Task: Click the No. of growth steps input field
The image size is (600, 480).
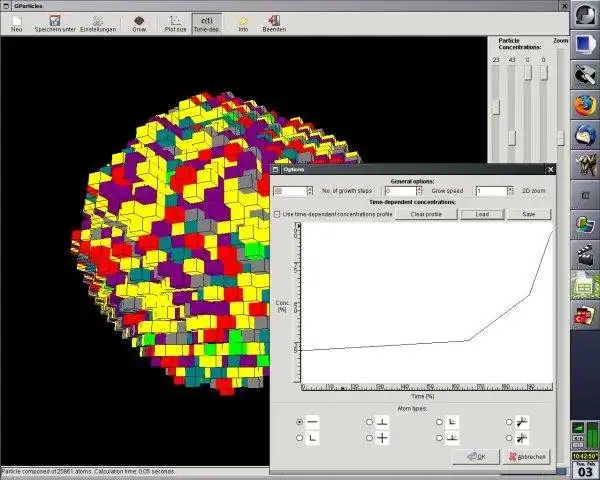Action: coord(290,191)
